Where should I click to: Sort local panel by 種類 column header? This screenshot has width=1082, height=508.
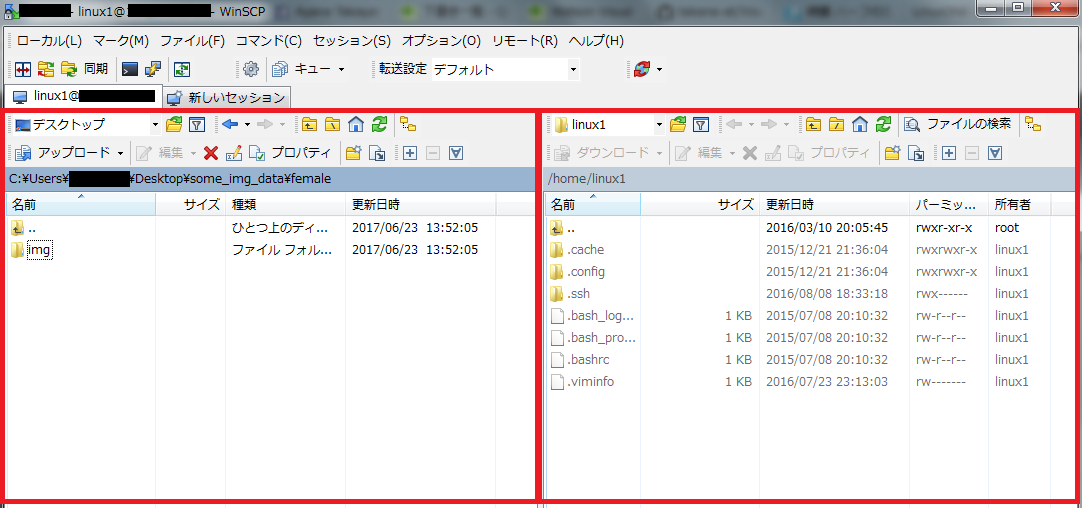click(x=285, y=204)
